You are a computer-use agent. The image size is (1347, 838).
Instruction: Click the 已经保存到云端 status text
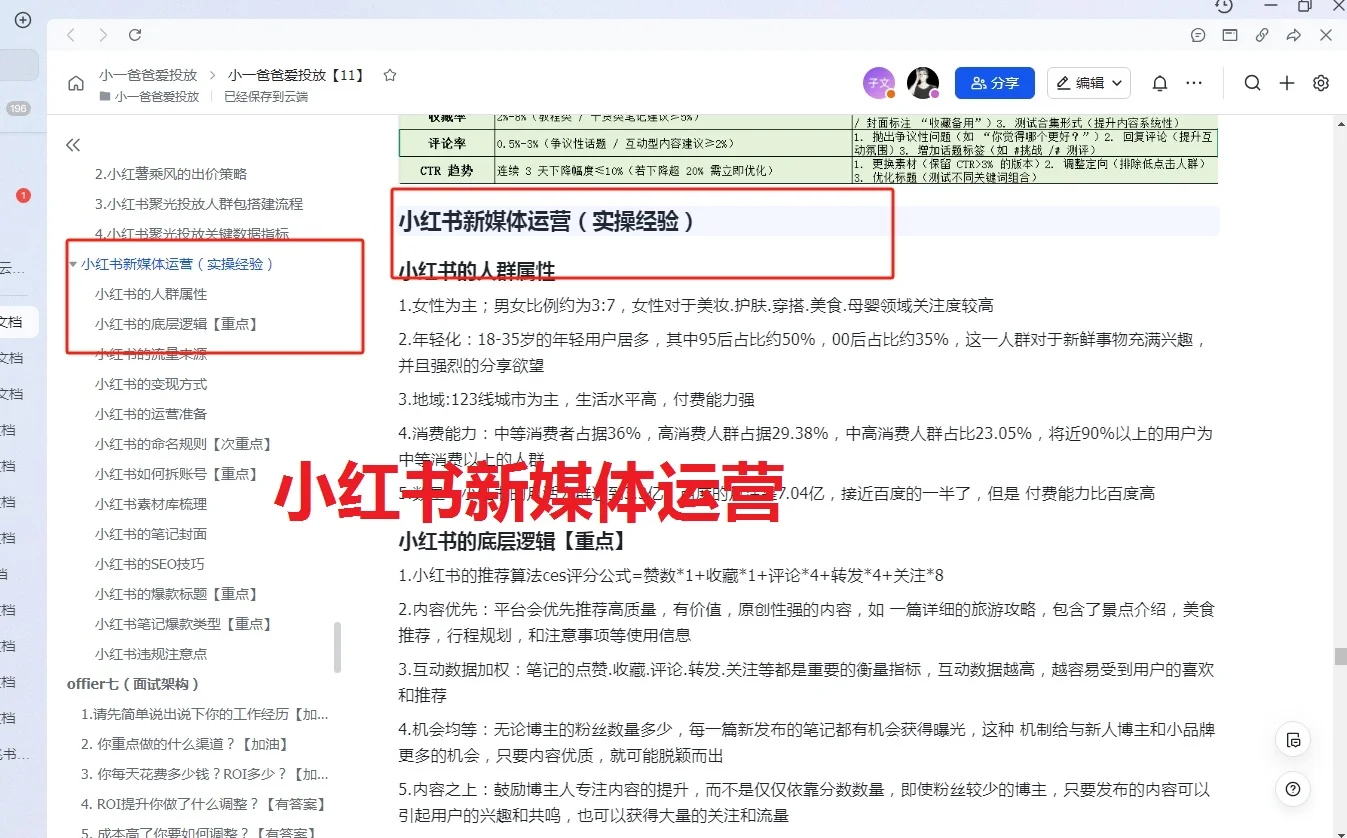pyautogui.click(x=266, y=97)
